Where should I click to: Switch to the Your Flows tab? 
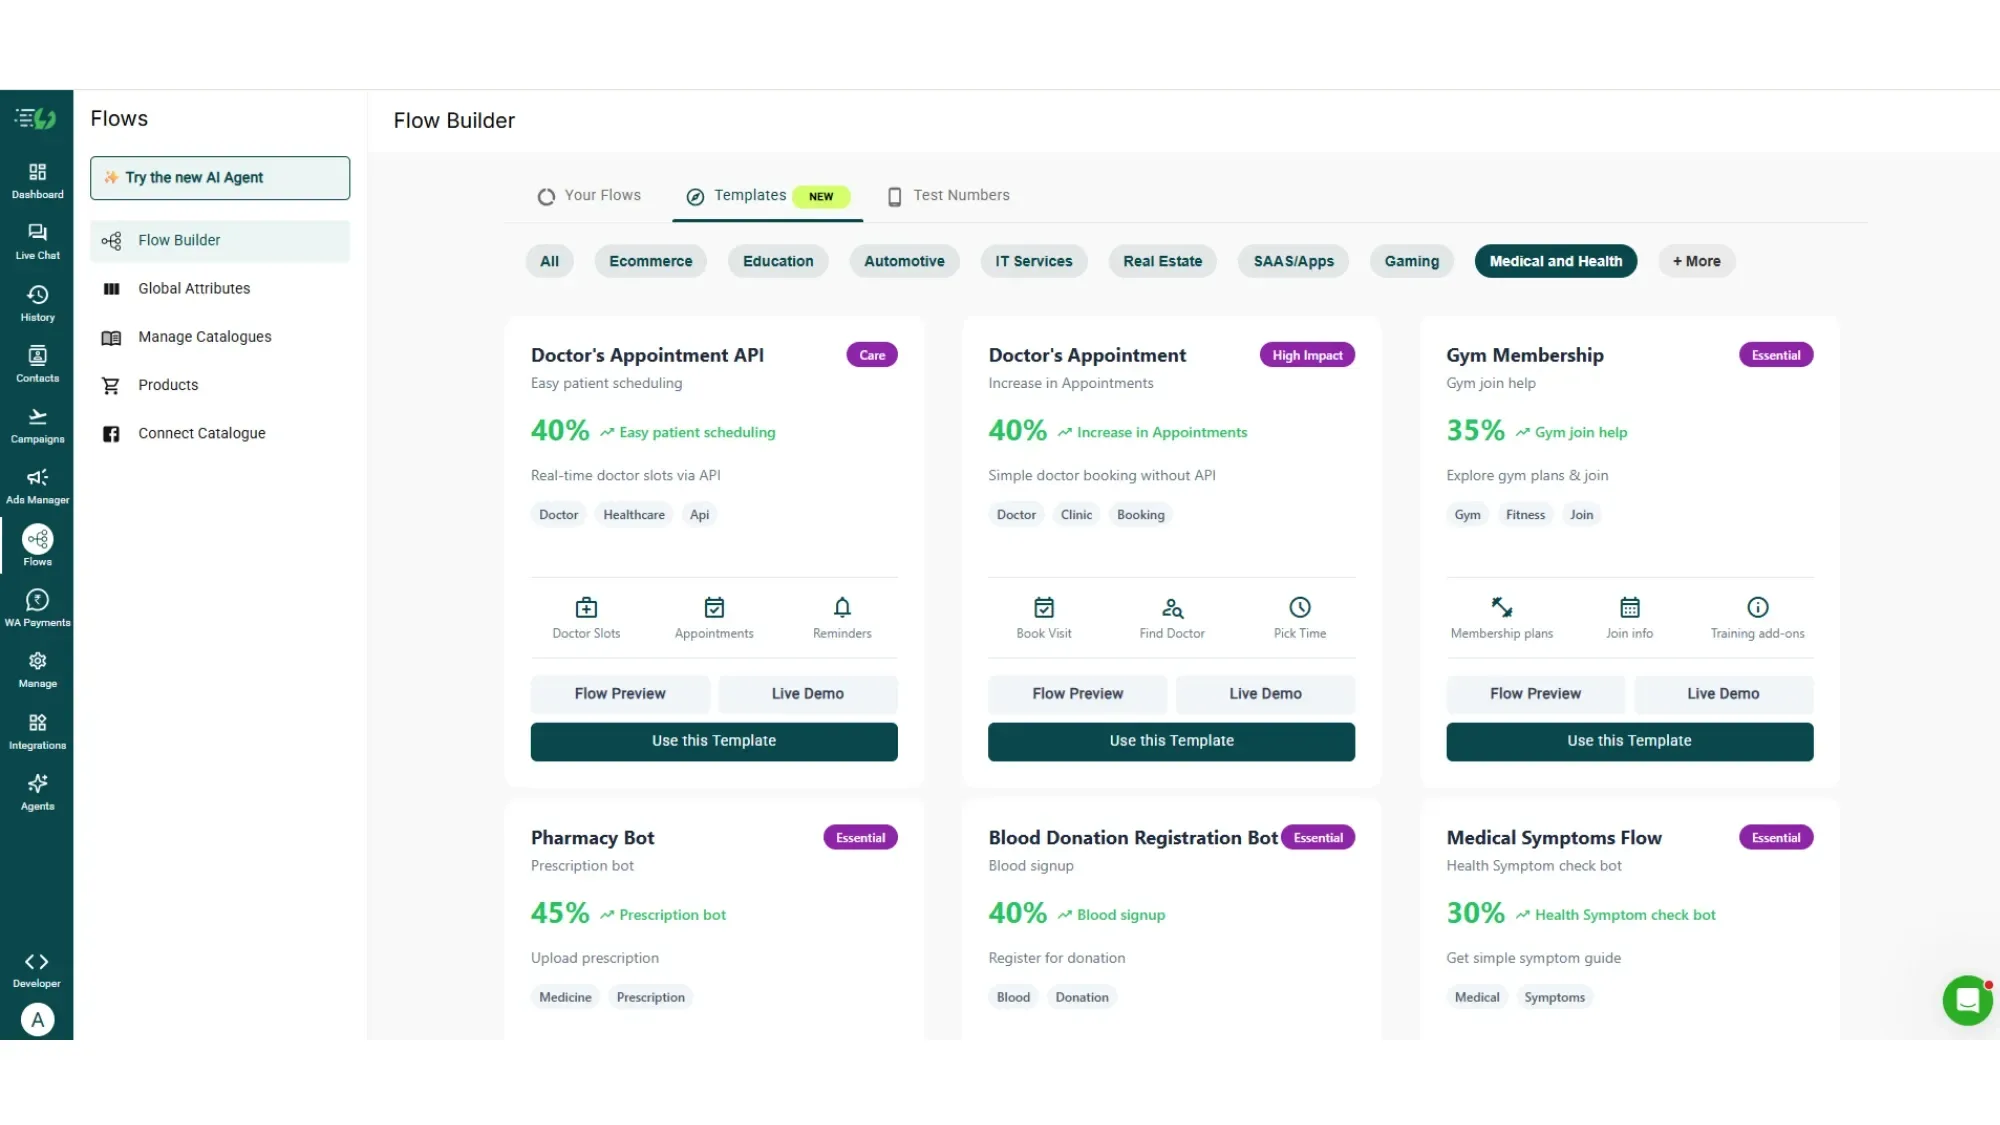click(589, 196)
